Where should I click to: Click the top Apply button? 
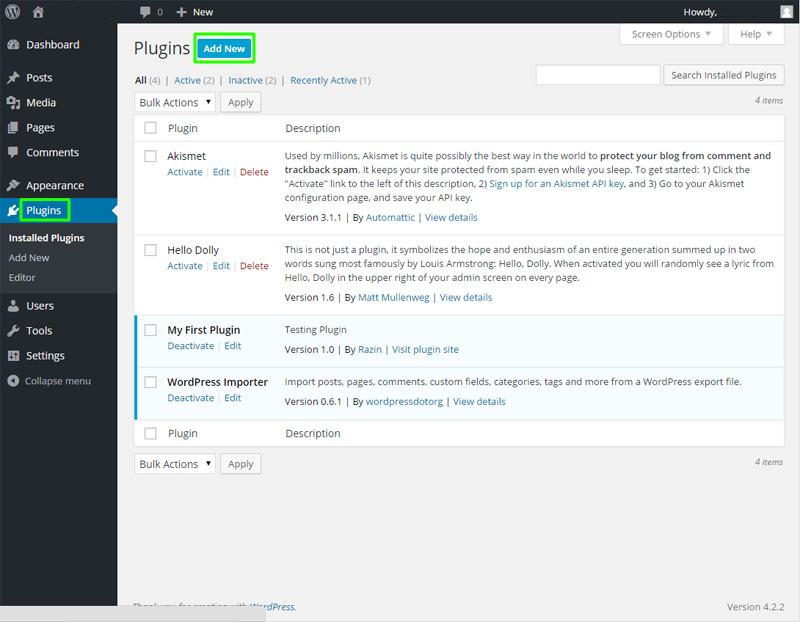point(240,103)
